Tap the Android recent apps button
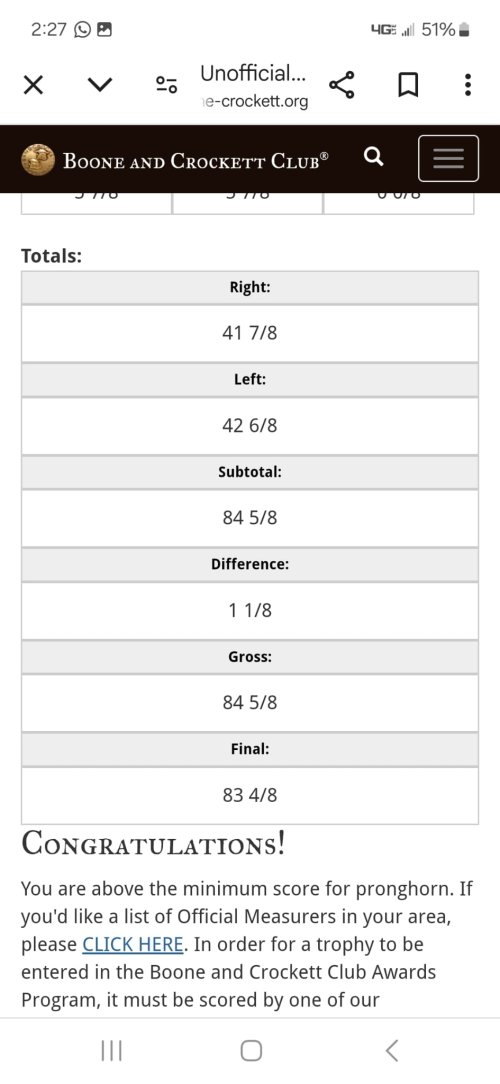The width and height of the screenshot is (500, 1084). coord(111,1051)
